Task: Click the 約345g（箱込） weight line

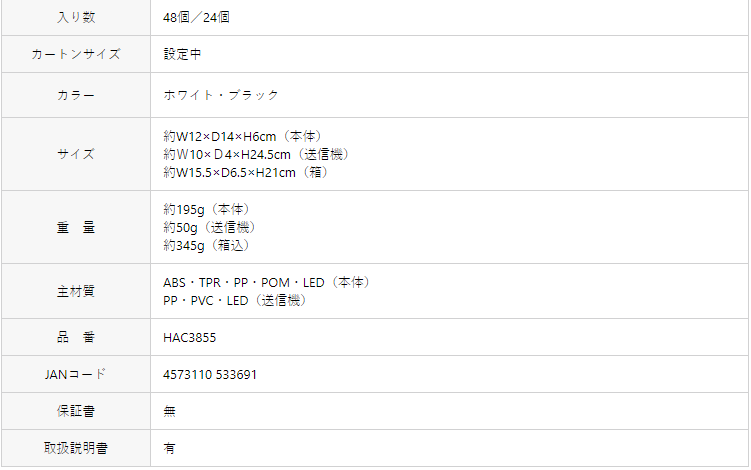Action: click(206, 246)
